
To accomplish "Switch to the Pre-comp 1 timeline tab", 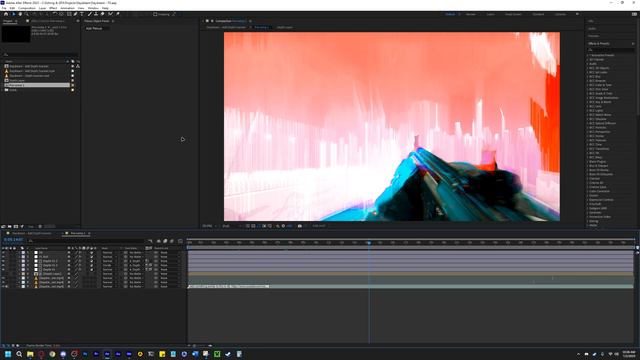I will (78, 233).
